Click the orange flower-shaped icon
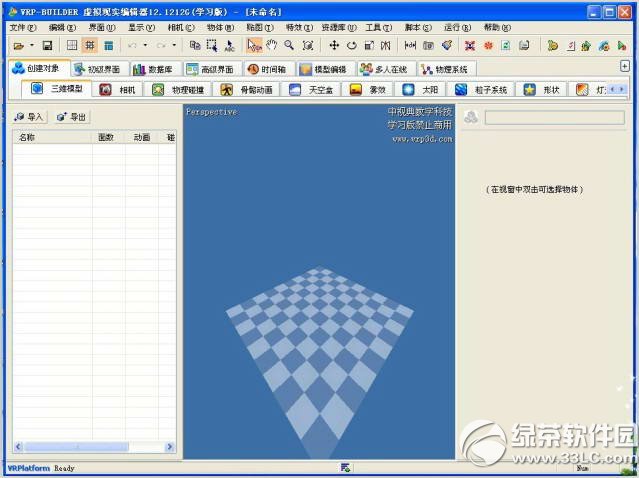Viewport: 639px width, 478px height. pyautogui.click(x=488, y=46)
